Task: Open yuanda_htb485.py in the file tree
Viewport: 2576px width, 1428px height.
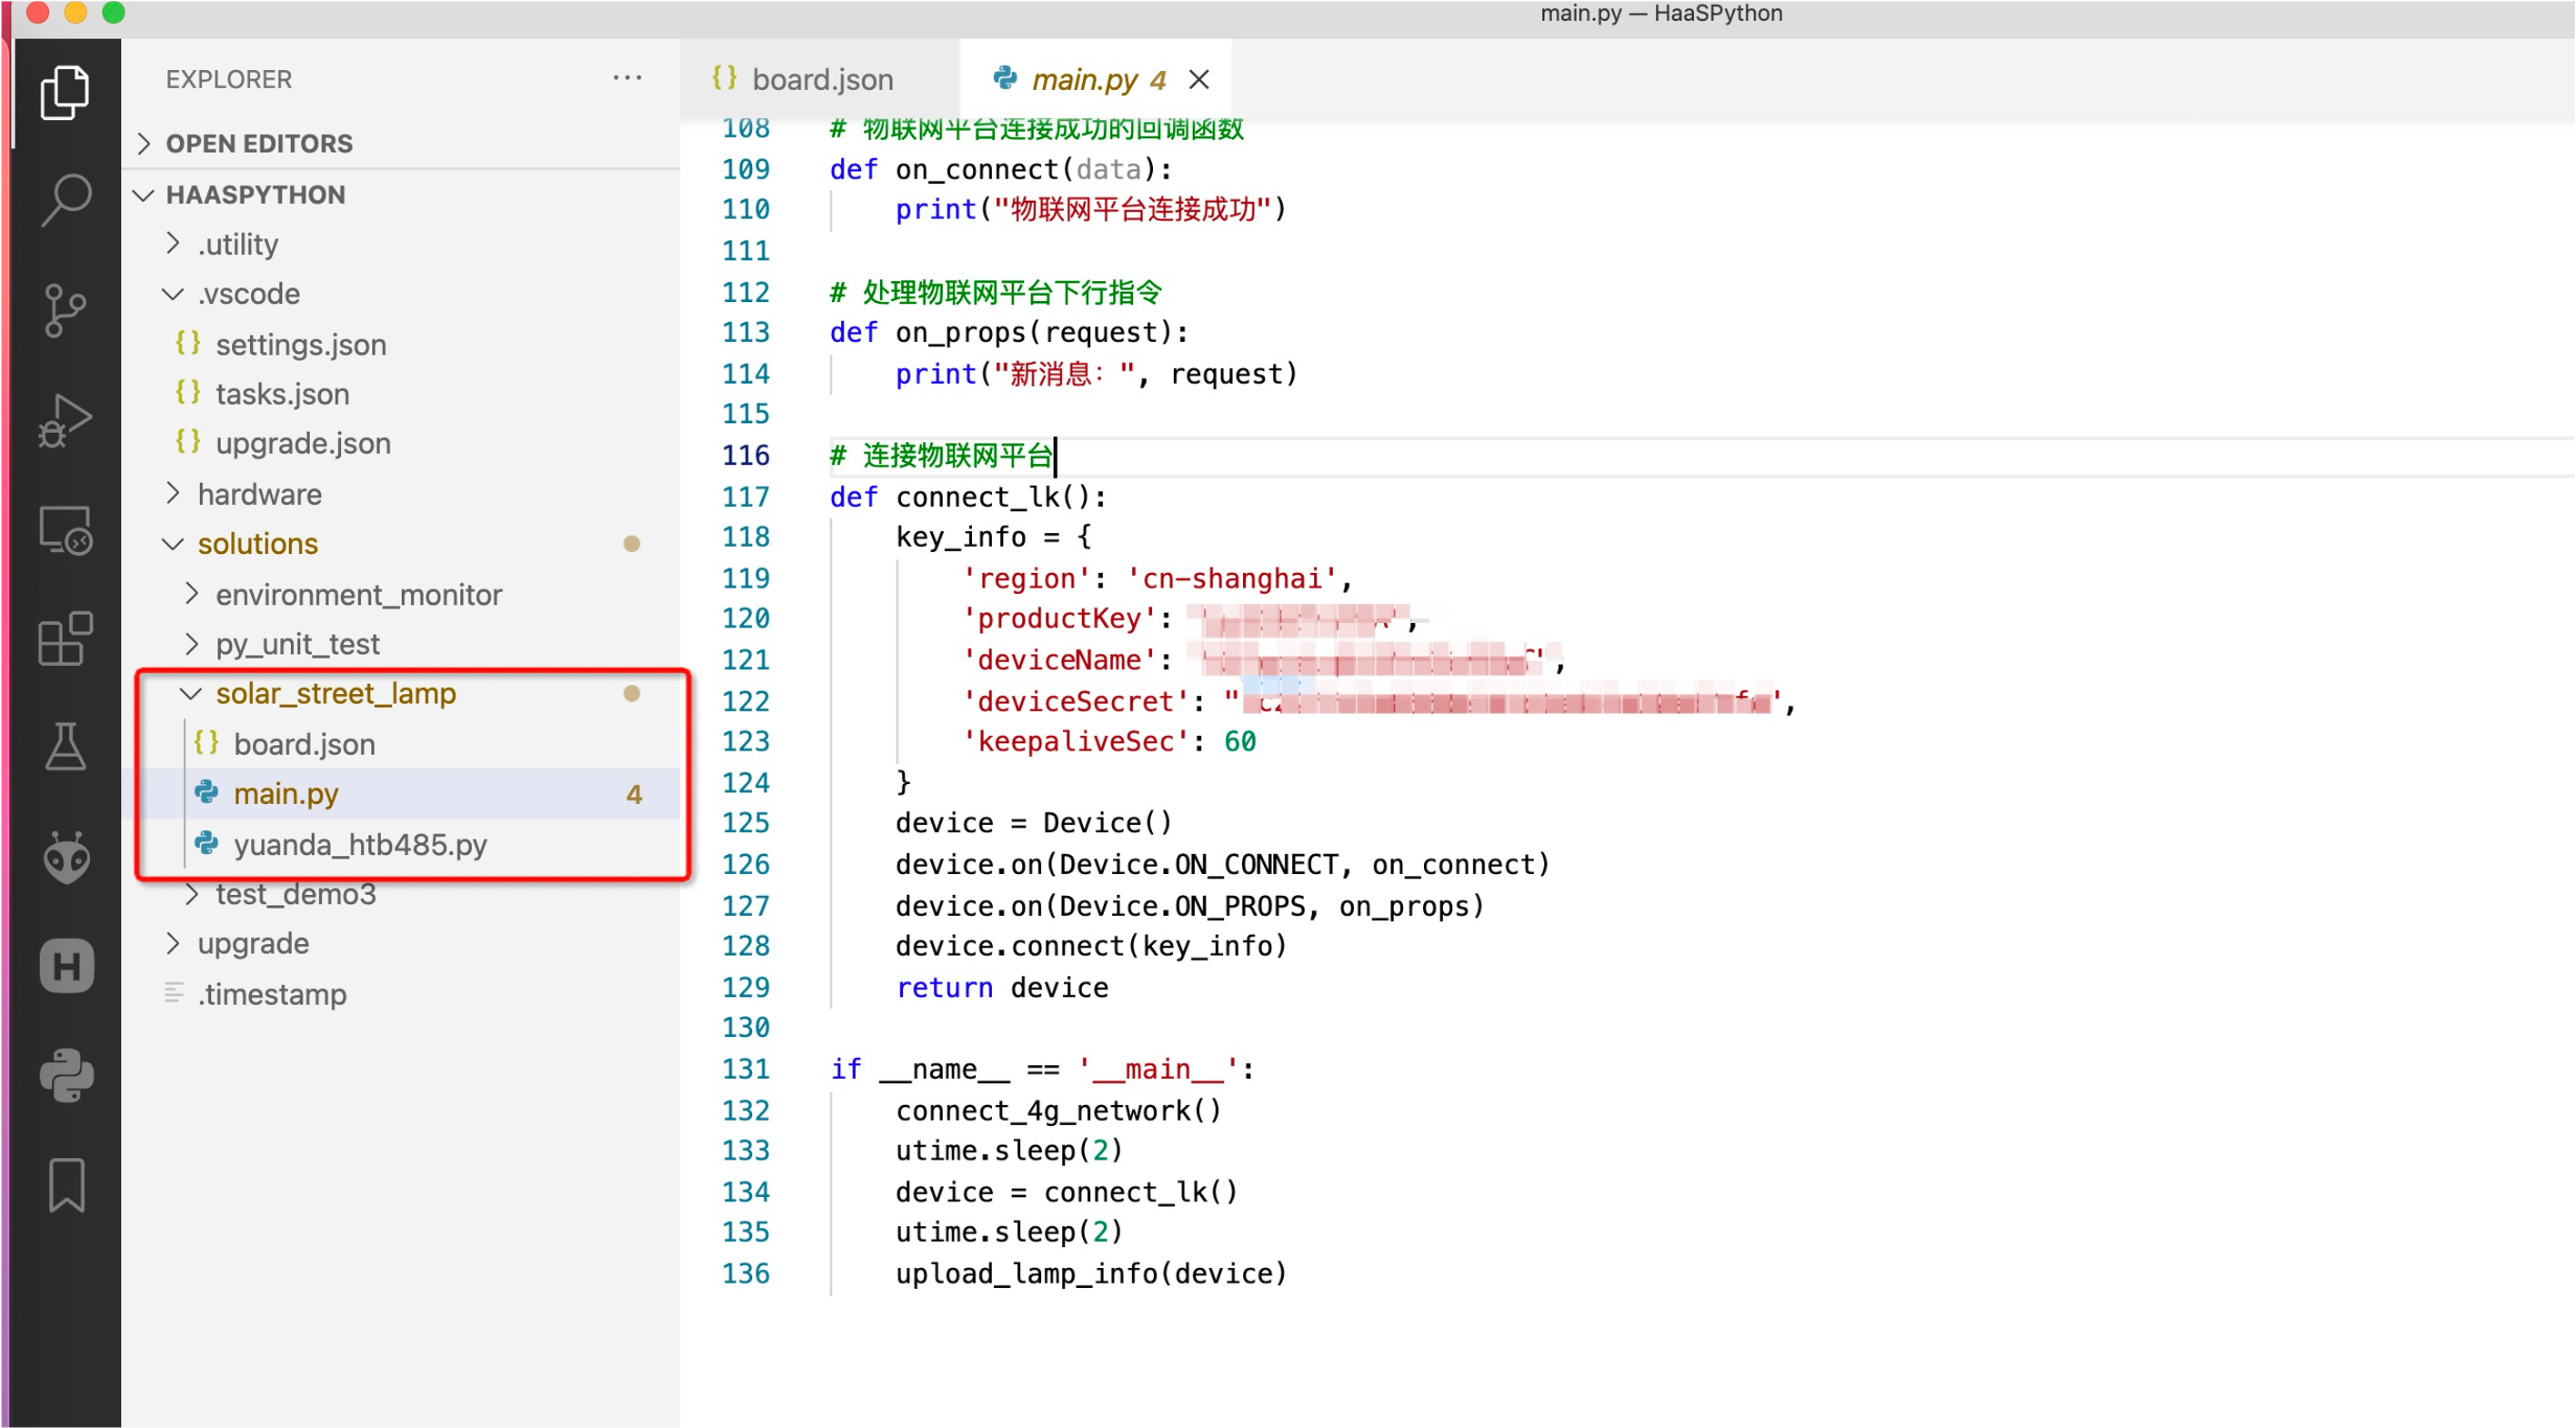Action: (400, 844)
